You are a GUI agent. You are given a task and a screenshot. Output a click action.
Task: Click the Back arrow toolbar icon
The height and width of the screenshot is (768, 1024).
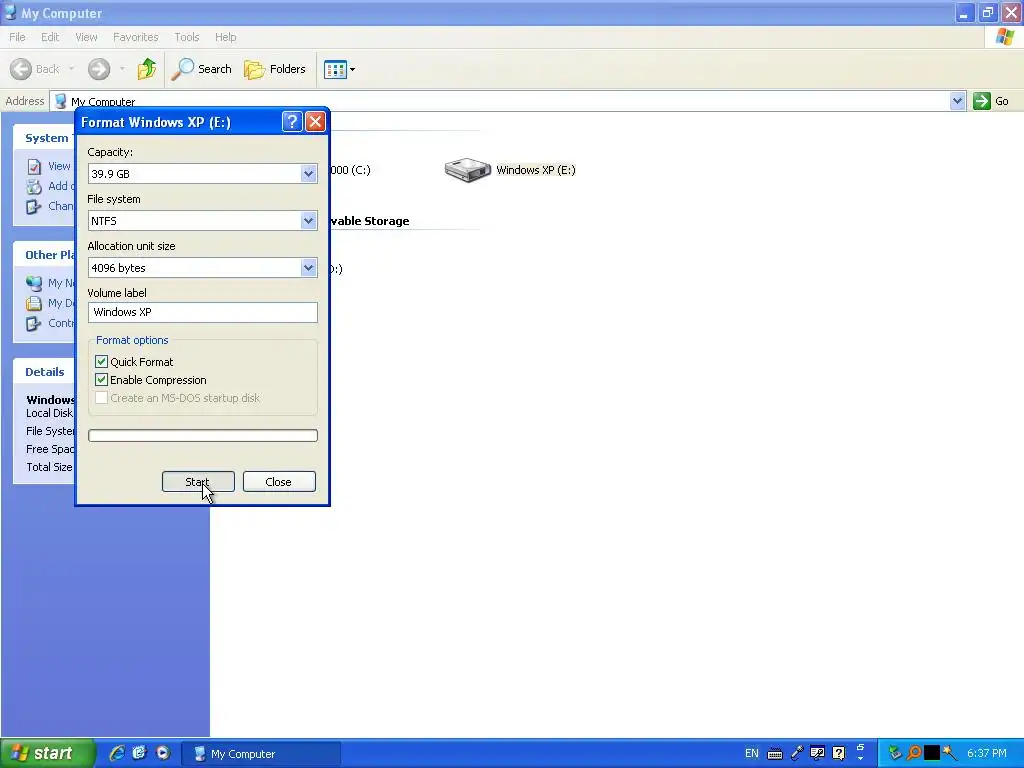pyautogui.click(x=21, y=69)
